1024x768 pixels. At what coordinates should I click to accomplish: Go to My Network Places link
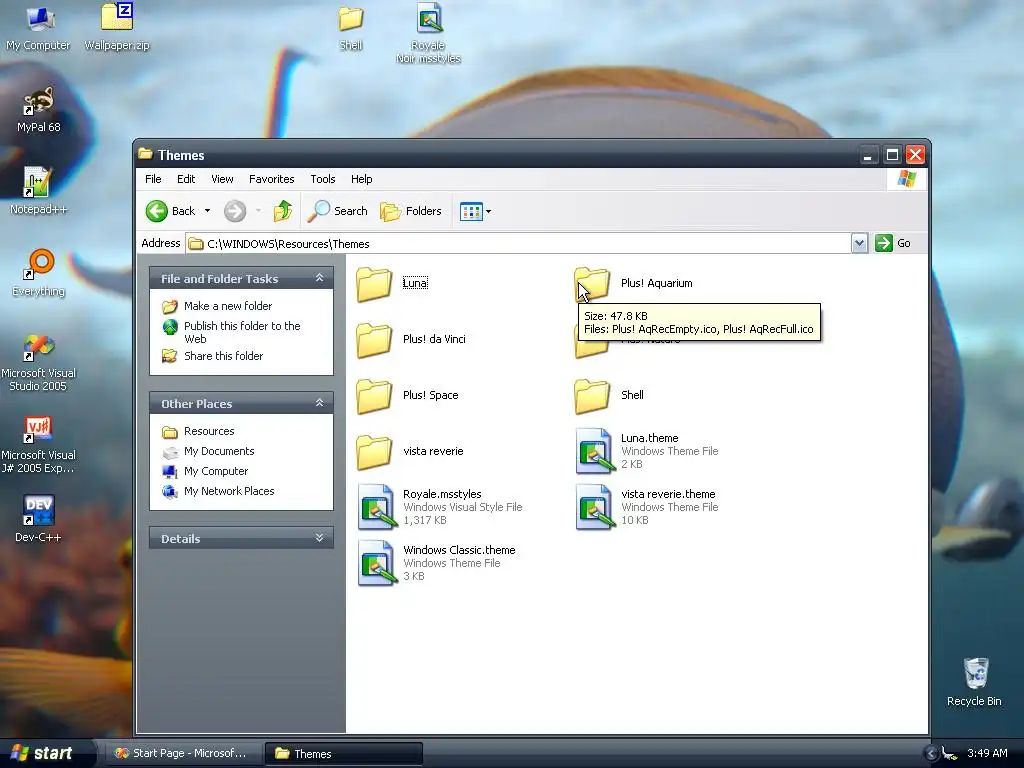(x=229, y=491)
